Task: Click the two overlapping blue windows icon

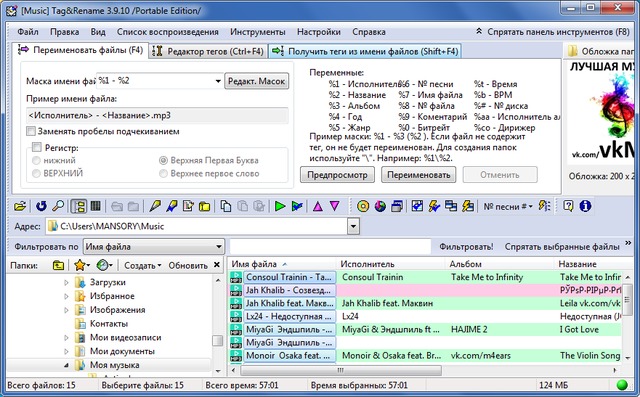Action: [x=451, y=206]
